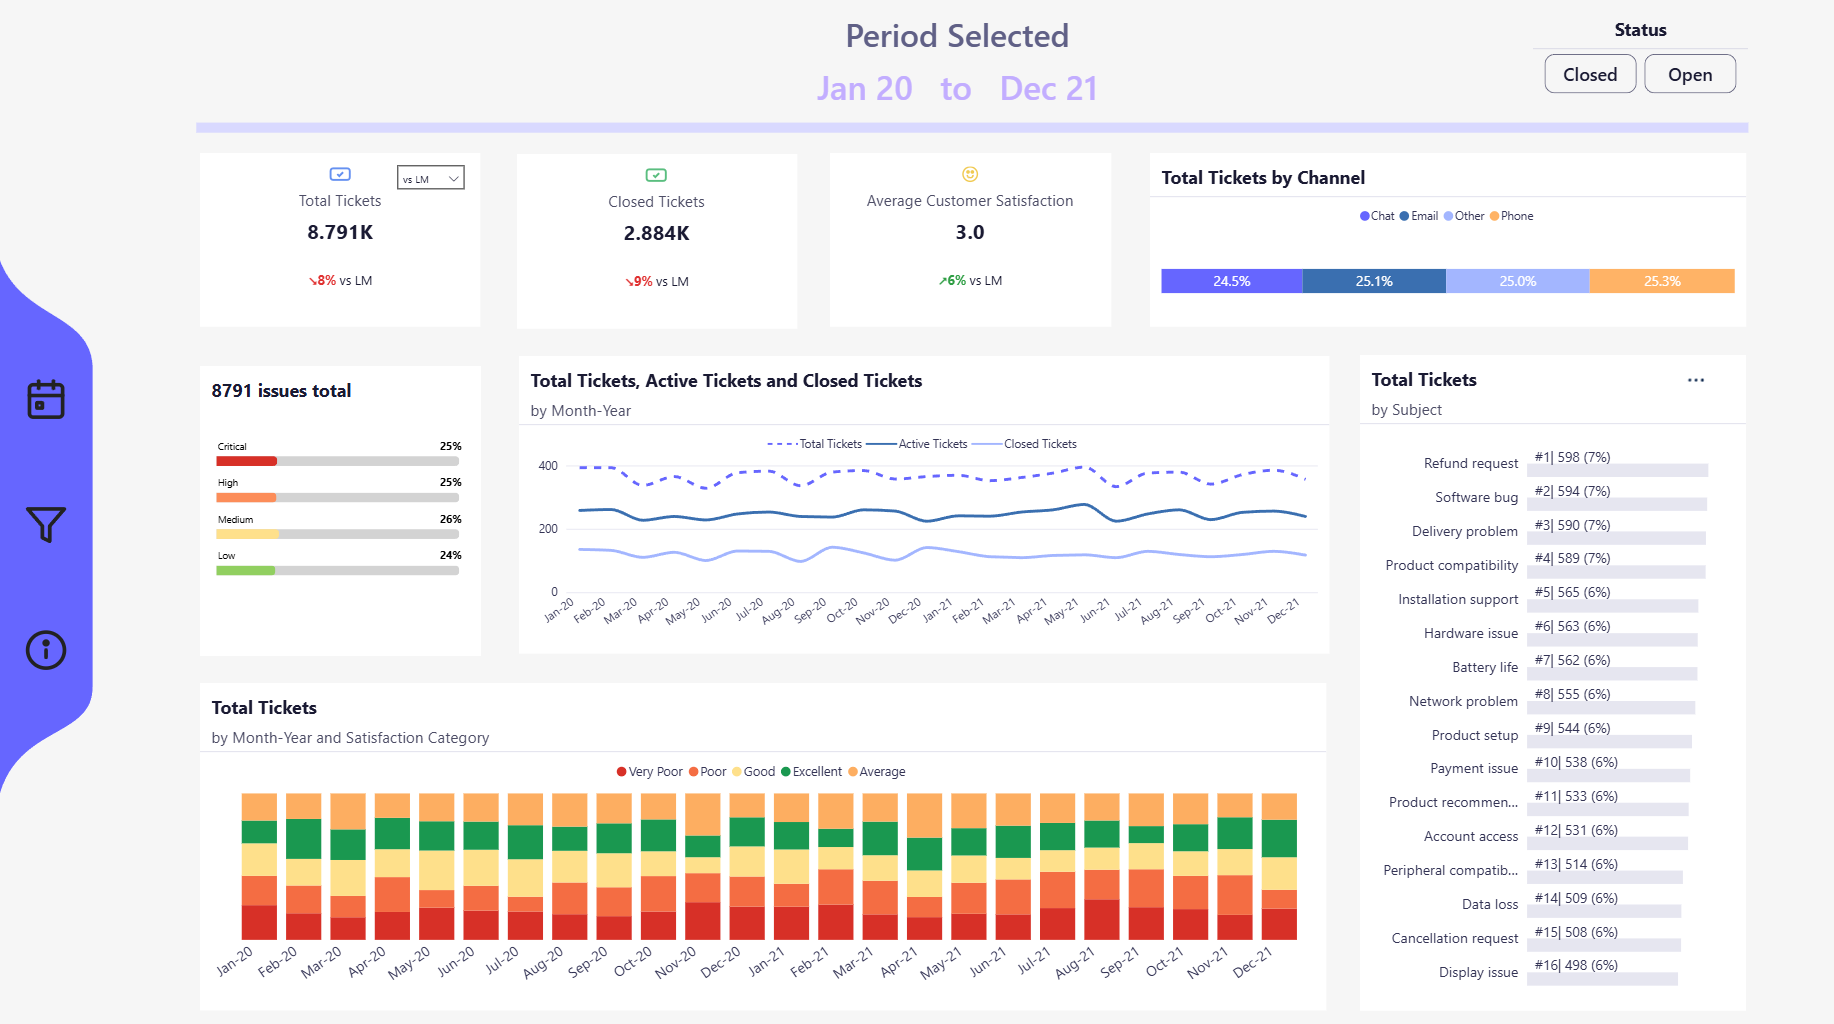Toggle the Open status filter
Image resolution: width=1834 pixels, height=1024 pixels.
1689,75
